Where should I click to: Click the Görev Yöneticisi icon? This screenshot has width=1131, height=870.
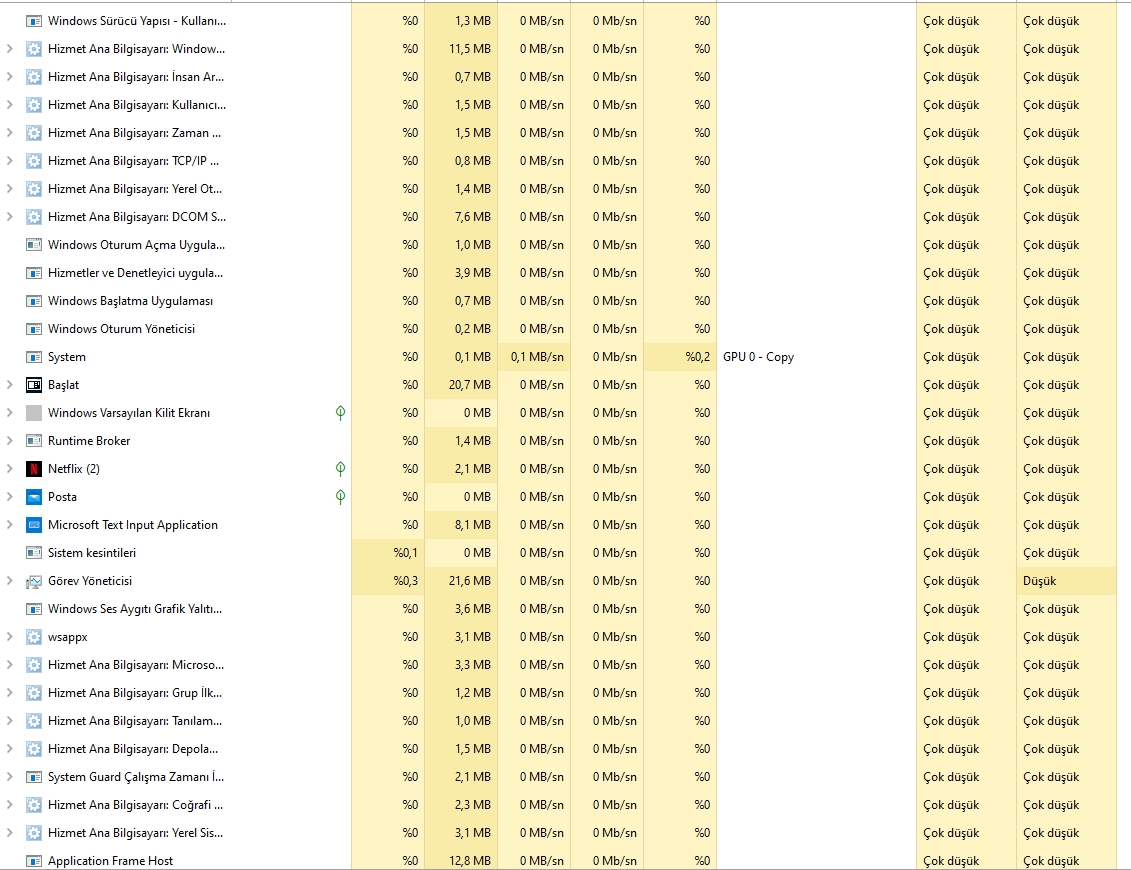pyautogui.click(x=34, y=581)
